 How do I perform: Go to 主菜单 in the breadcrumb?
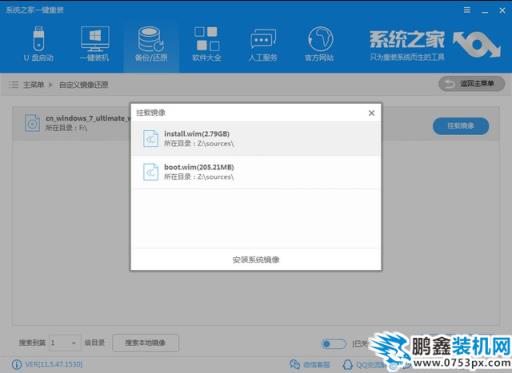tap(33, 85)
